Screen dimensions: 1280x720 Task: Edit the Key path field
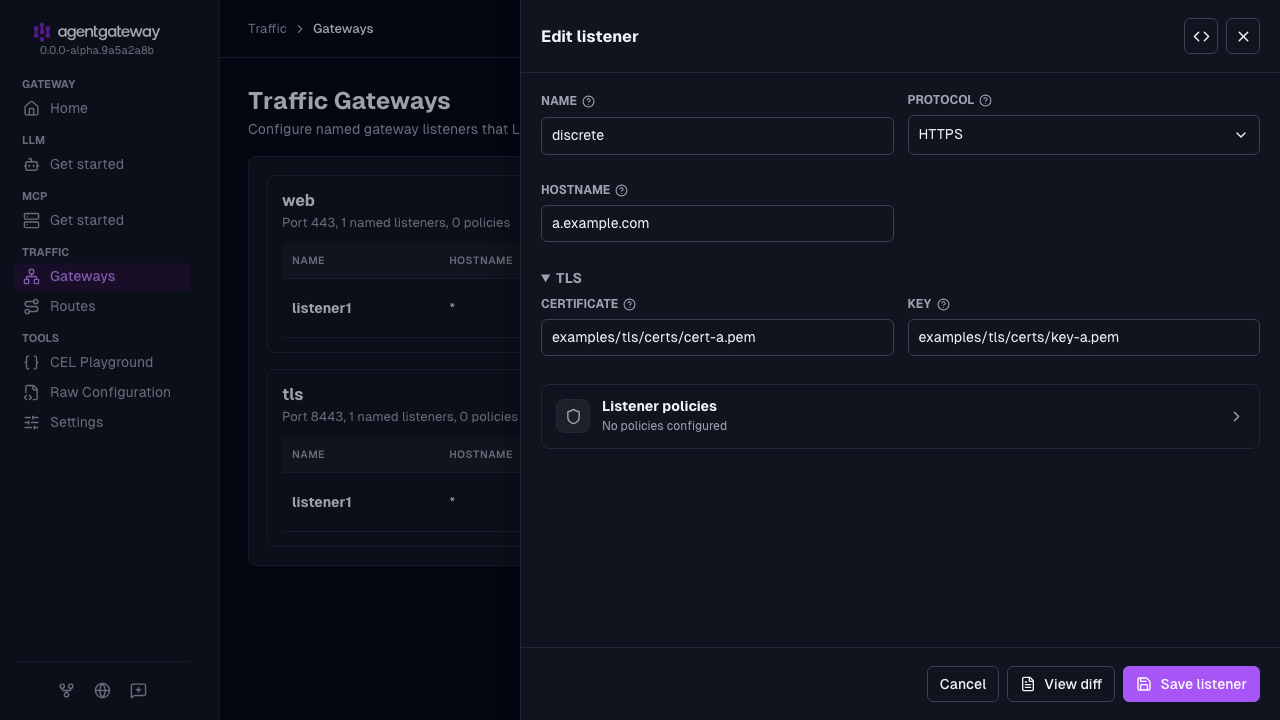coord(1083,337)
